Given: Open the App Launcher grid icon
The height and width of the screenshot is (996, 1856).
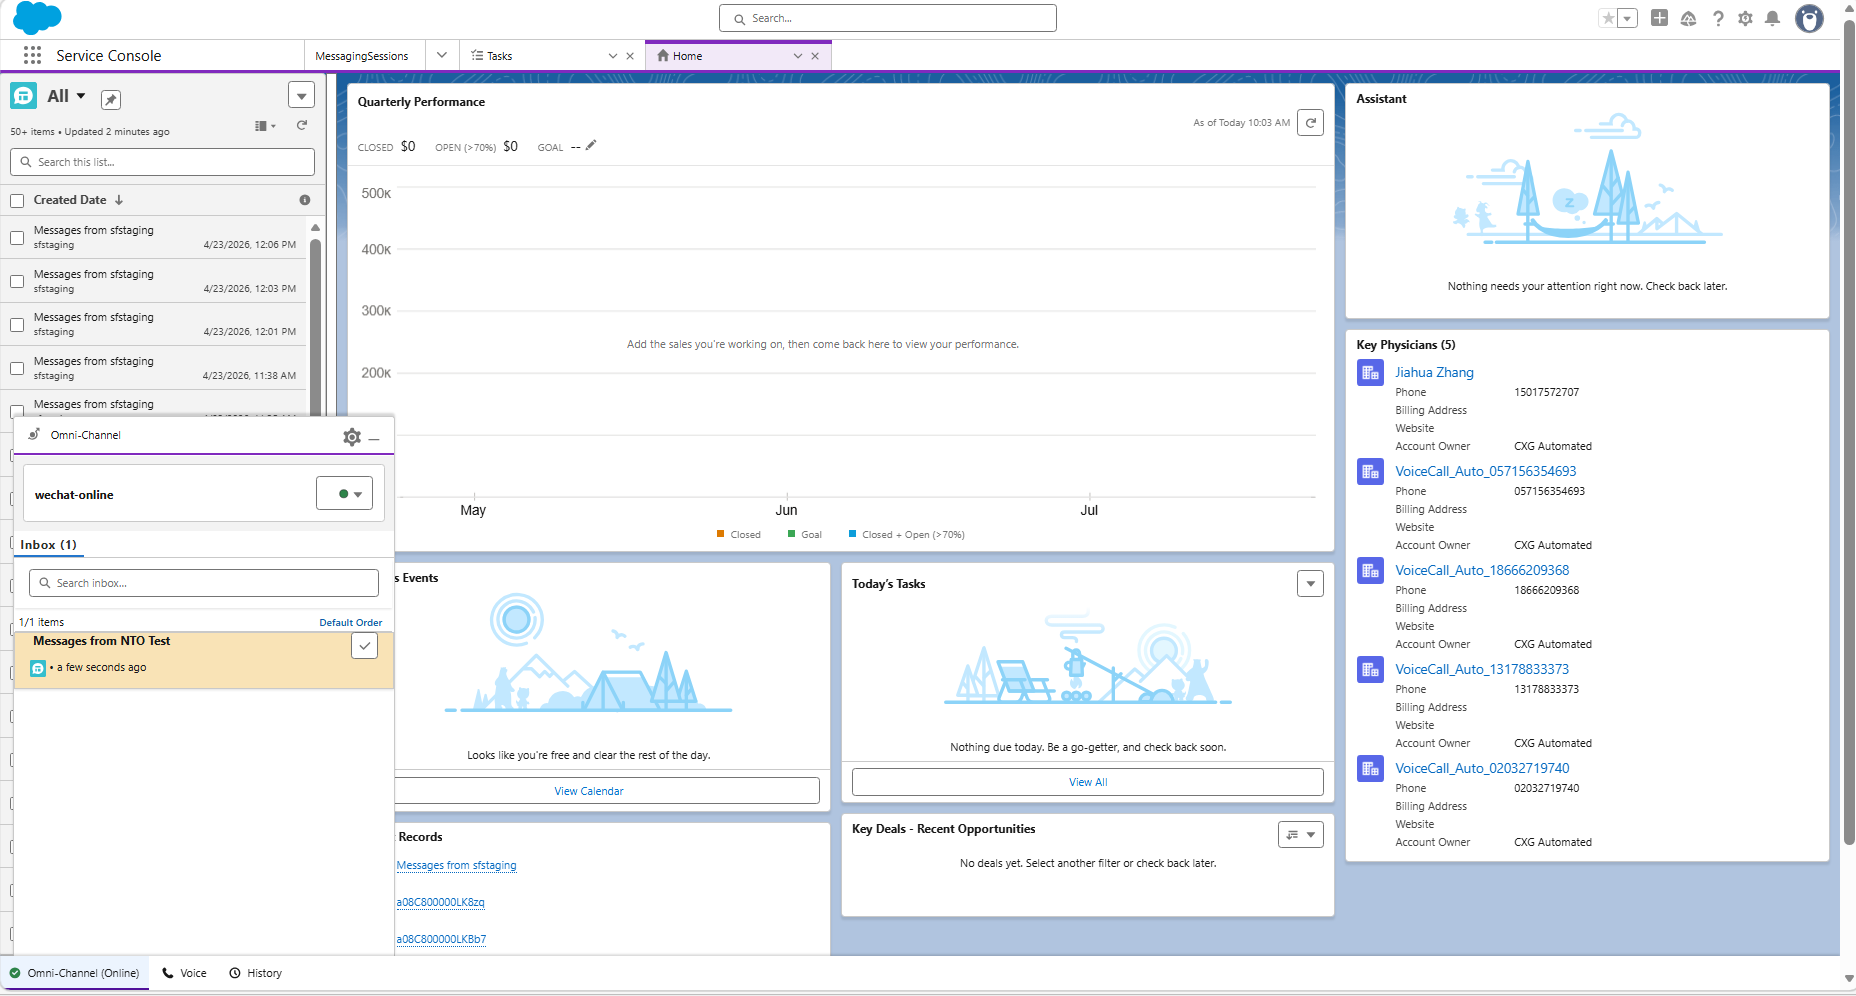Looking at the screenshot, I should pyautogui.click(x=32, y=55).
